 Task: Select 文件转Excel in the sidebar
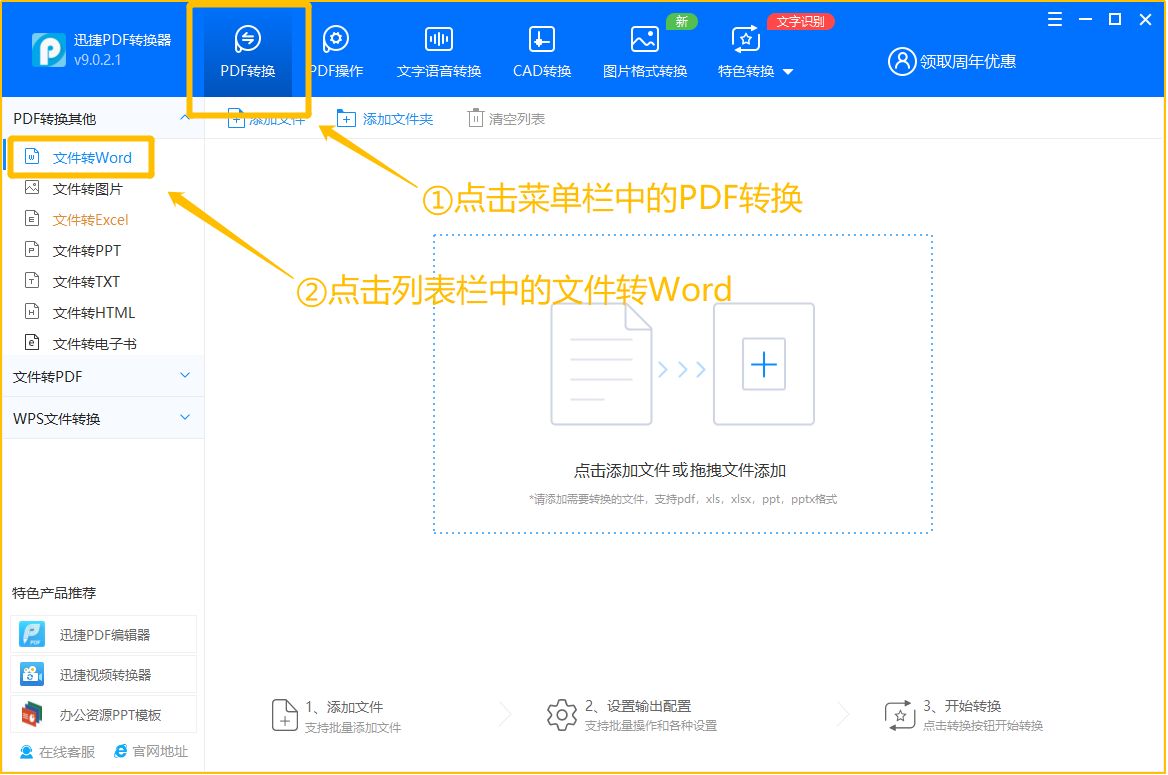(x=90, y=220)
